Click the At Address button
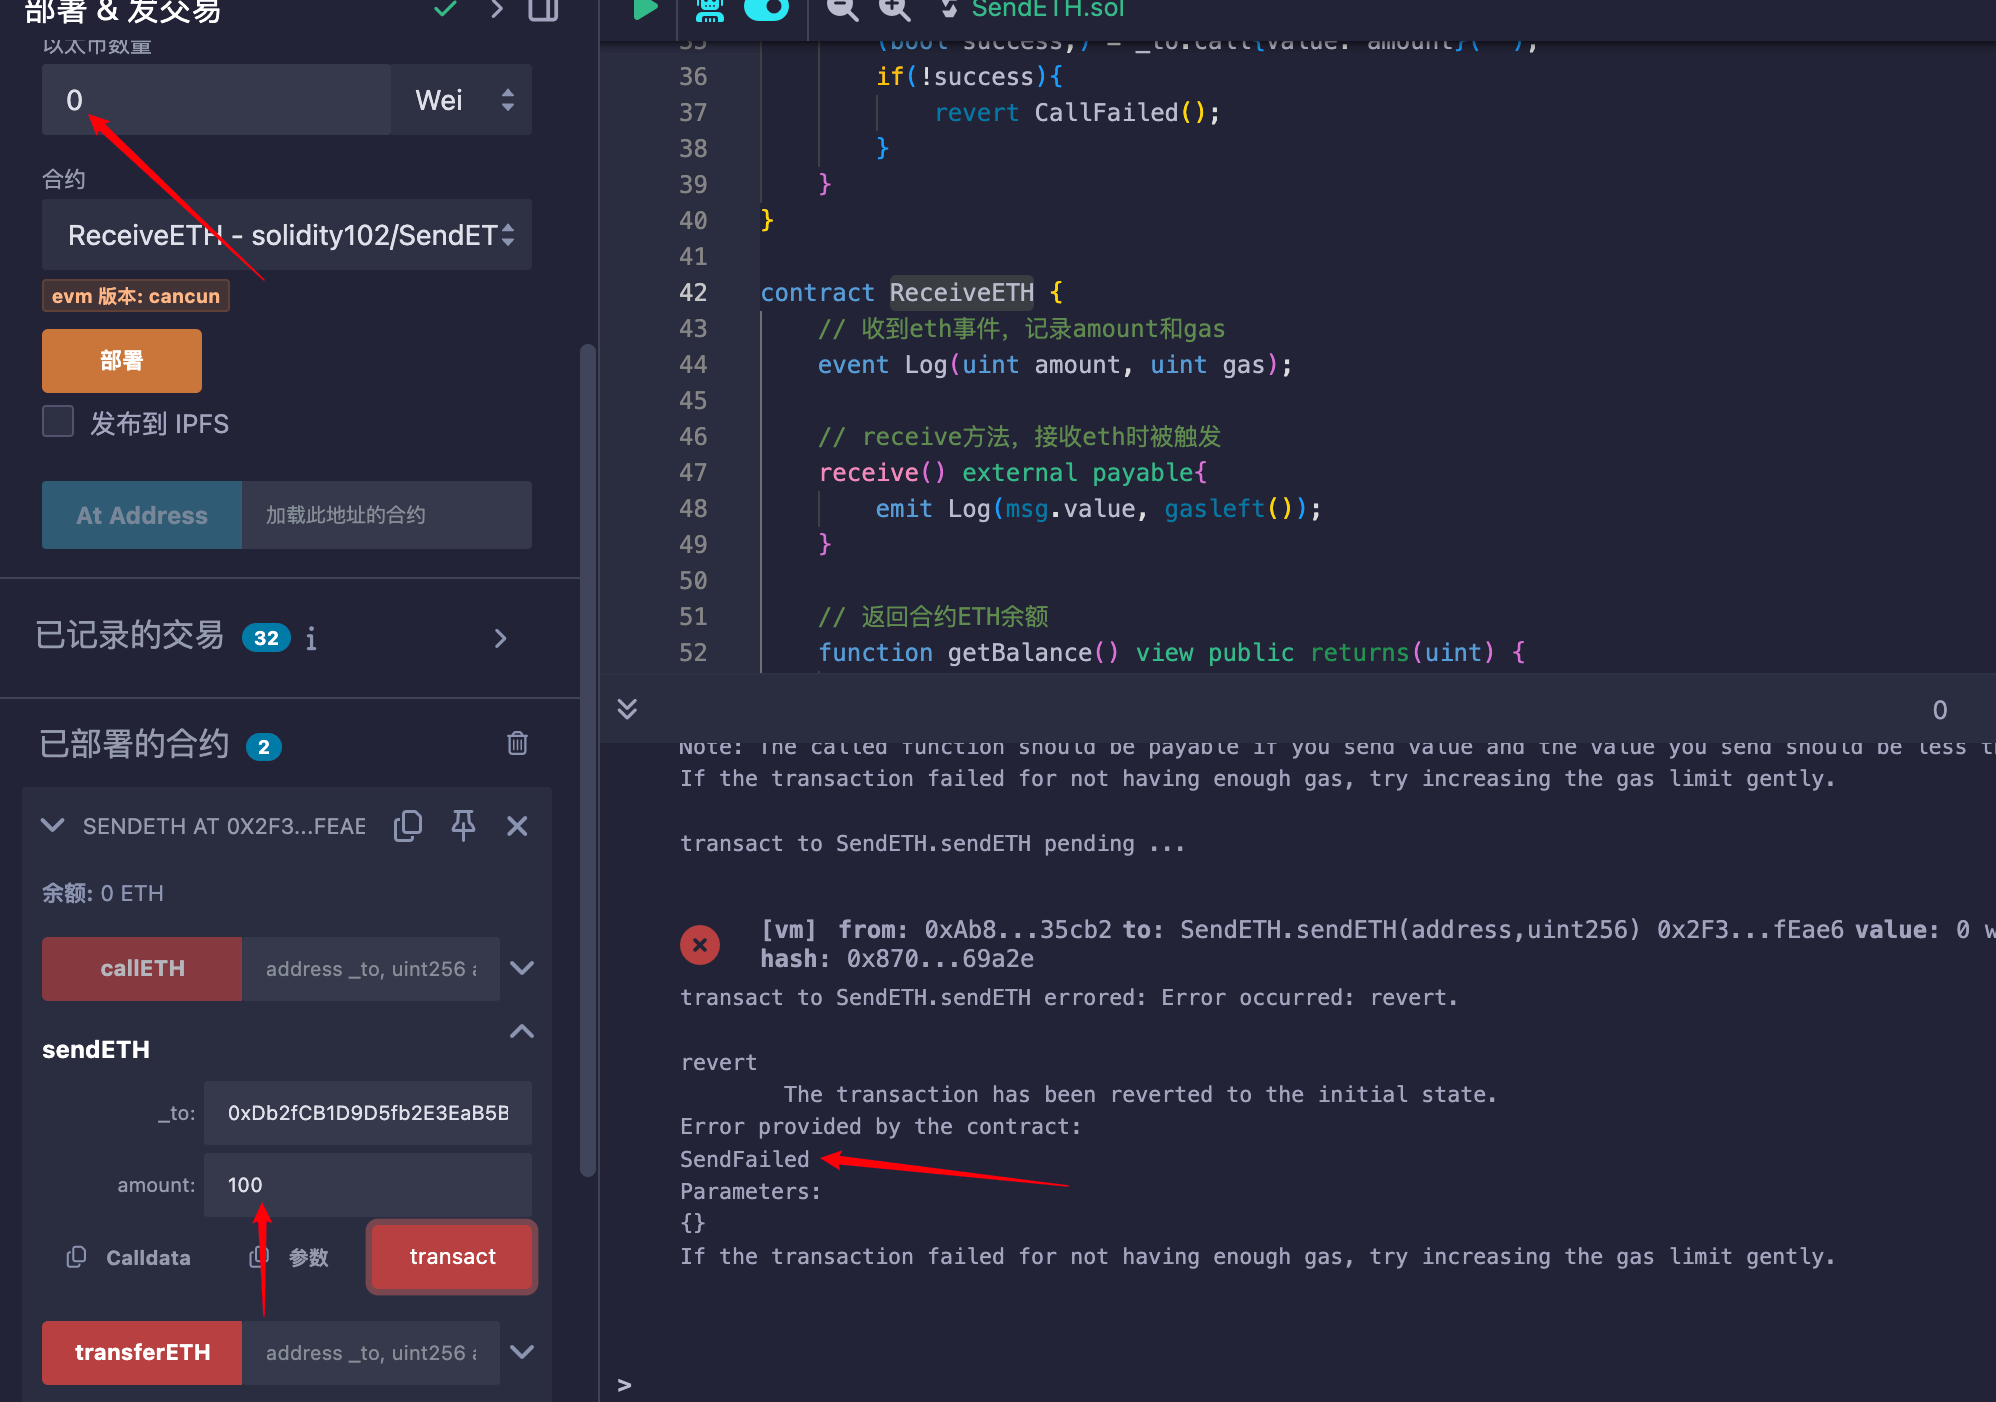The width and height of the screenshot is (1996, 1402). point(142,515)
